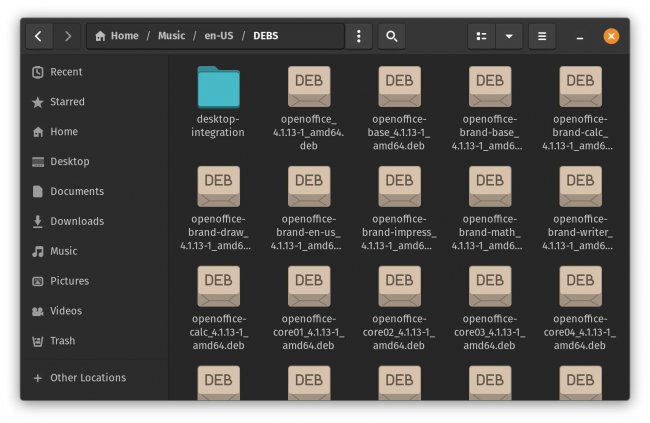Select Home in the path bar
The image size is (650, 423).
click(117, 36)
